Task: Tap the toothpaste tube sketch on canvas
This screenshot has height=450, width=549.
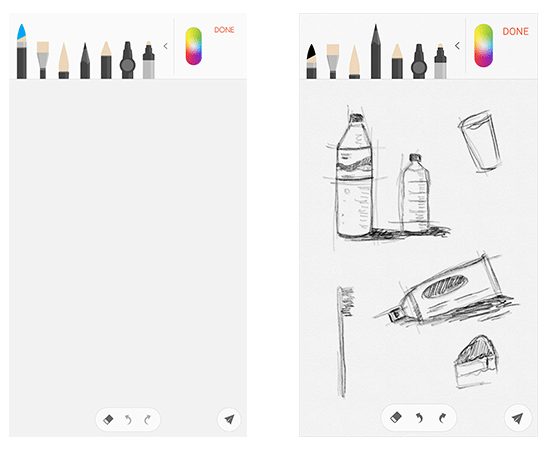Action: (446, 291)
